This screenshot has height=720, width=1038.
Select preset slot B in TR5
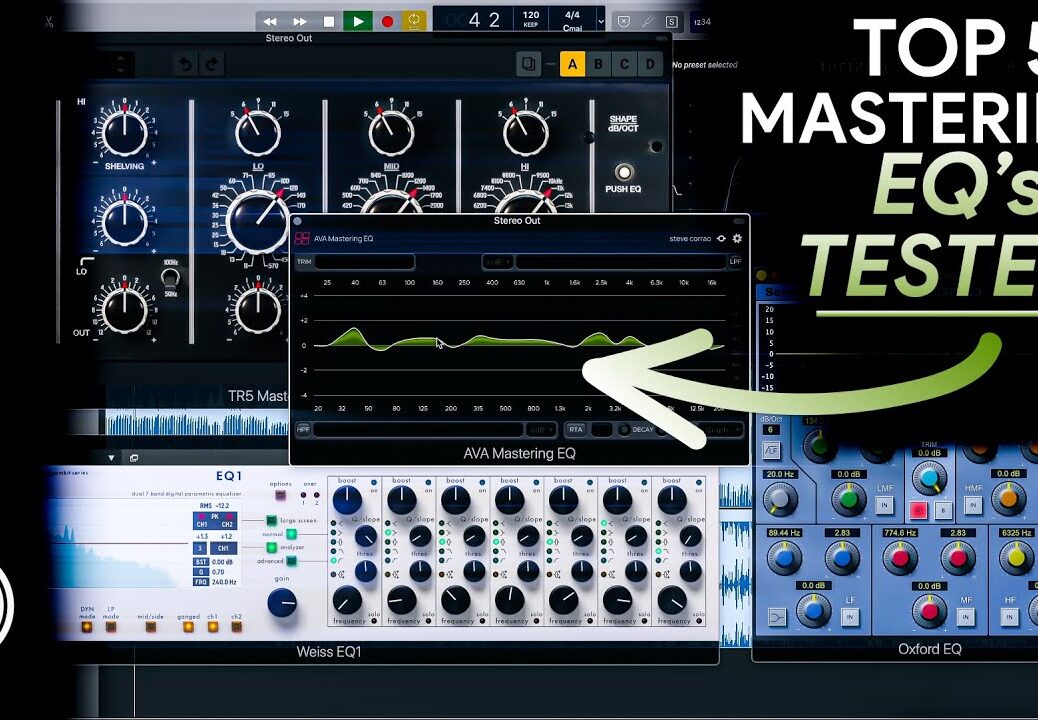click(x=598, y=64)
